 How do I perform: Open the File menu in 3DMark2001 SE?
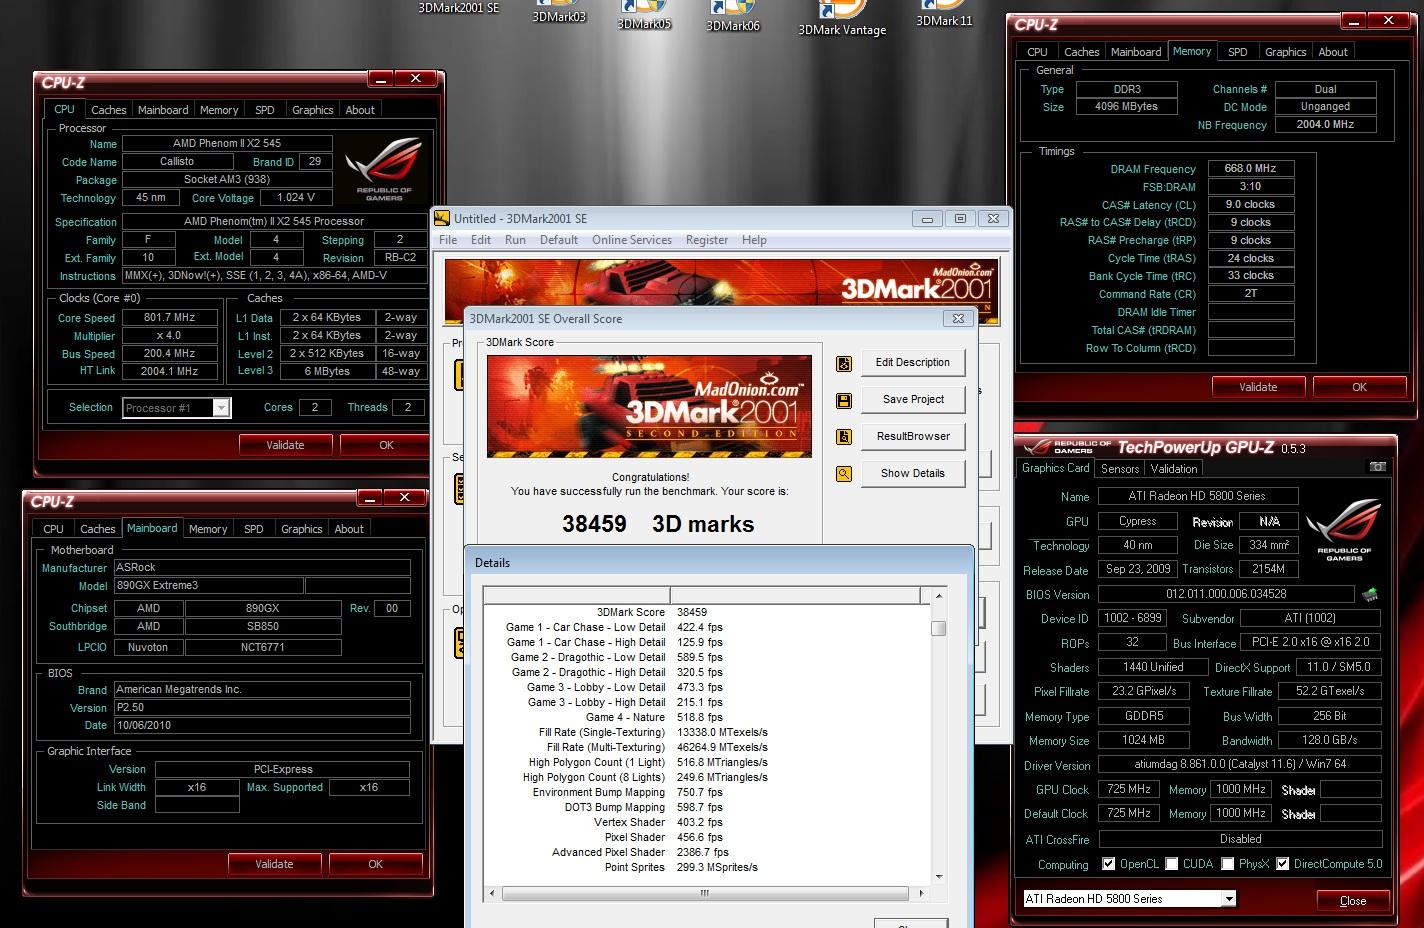448,240
